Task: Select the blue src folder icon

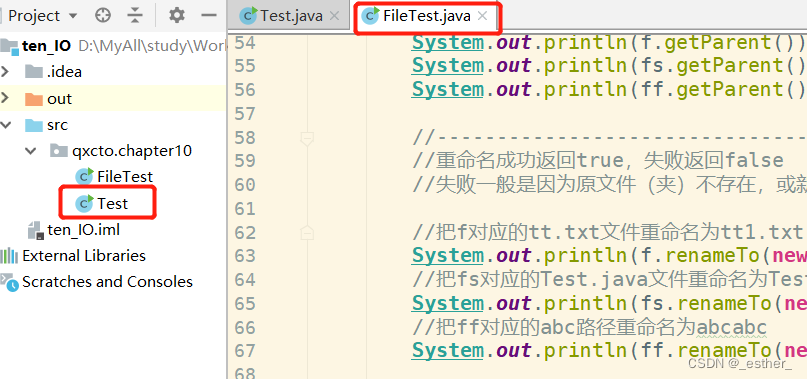Action: (34, 125)
